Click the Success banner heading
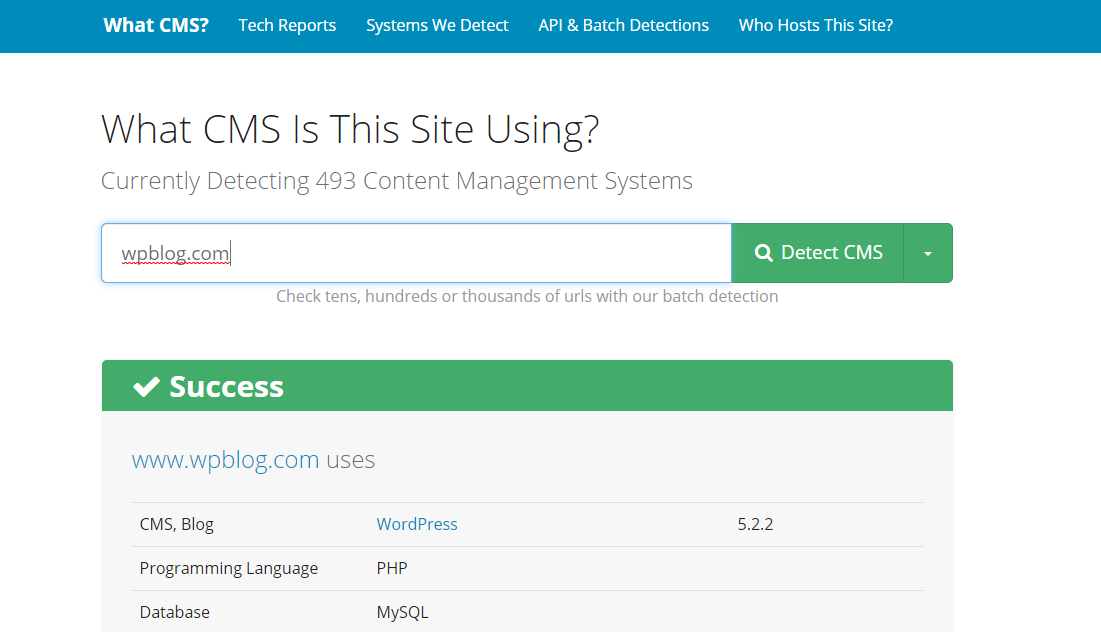The height and width of the screenshot is (632, 1101). click(226, 386)
